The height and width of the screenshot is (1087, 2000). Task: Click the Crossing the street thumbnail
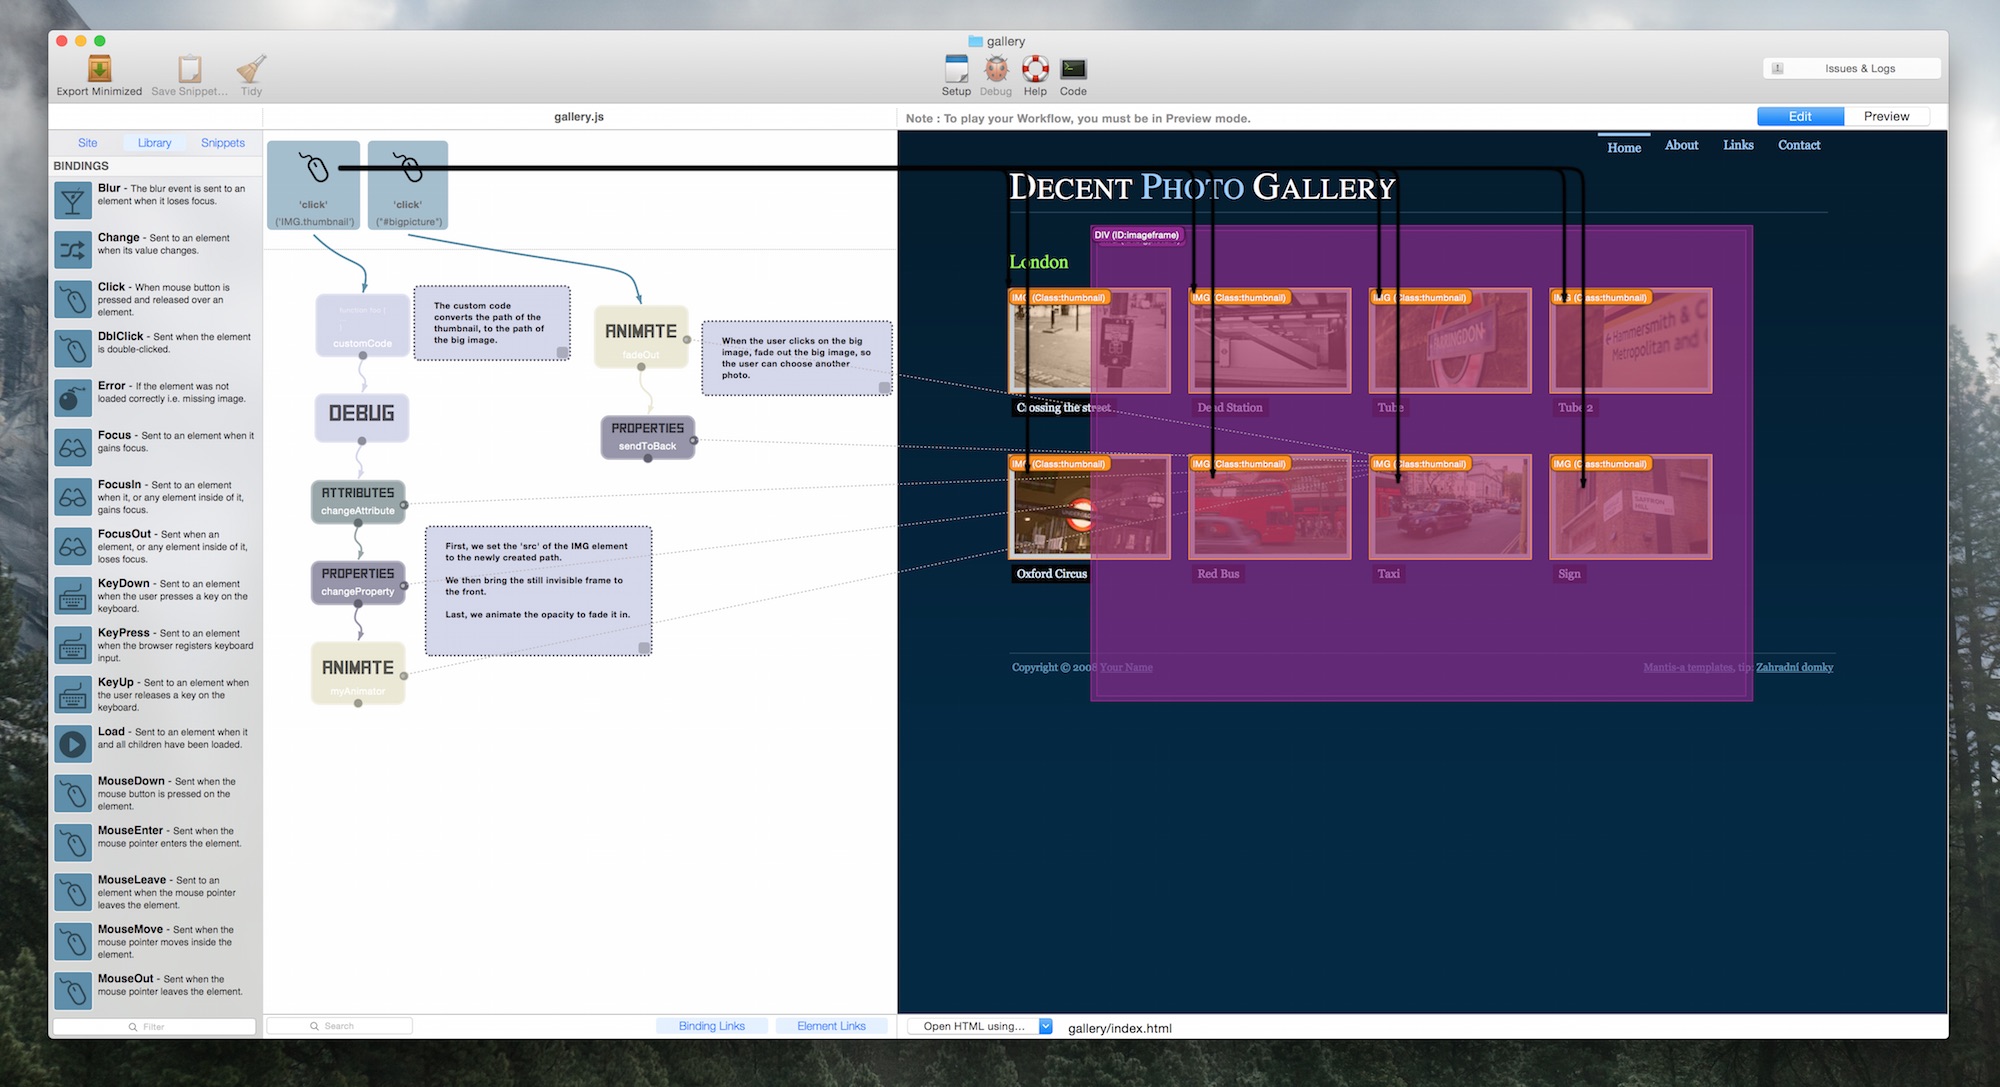[1090, 341]
